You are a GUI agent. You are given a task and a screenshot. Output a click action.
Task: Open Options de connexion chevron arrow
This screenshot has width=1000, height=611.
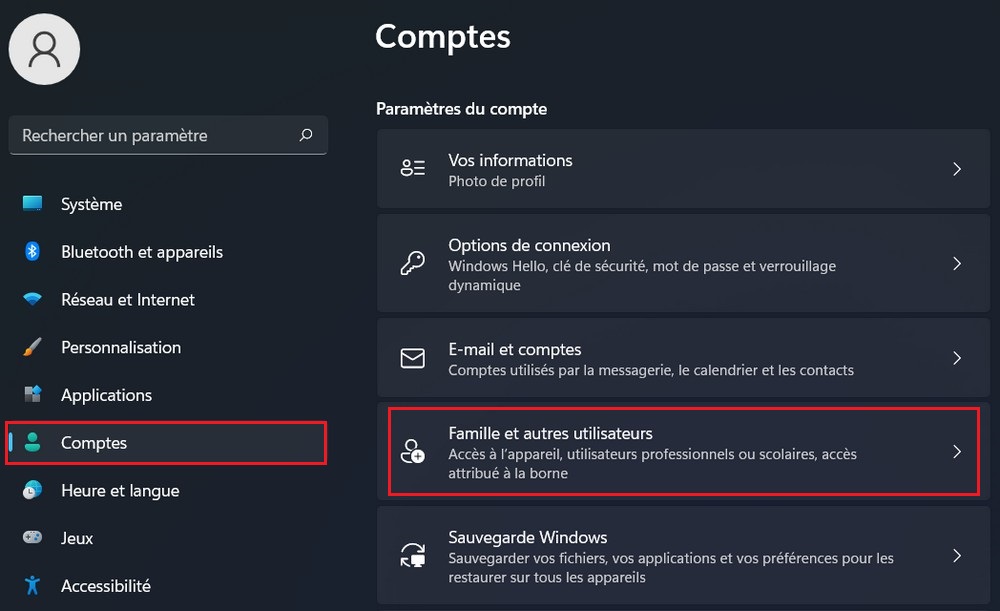957,264
